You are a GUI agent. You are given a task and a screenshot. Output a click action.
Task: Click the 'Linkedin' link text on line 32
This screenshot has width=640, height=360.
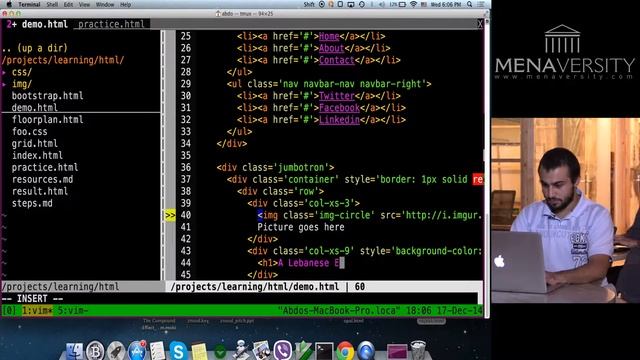click(x=339, y=120)
